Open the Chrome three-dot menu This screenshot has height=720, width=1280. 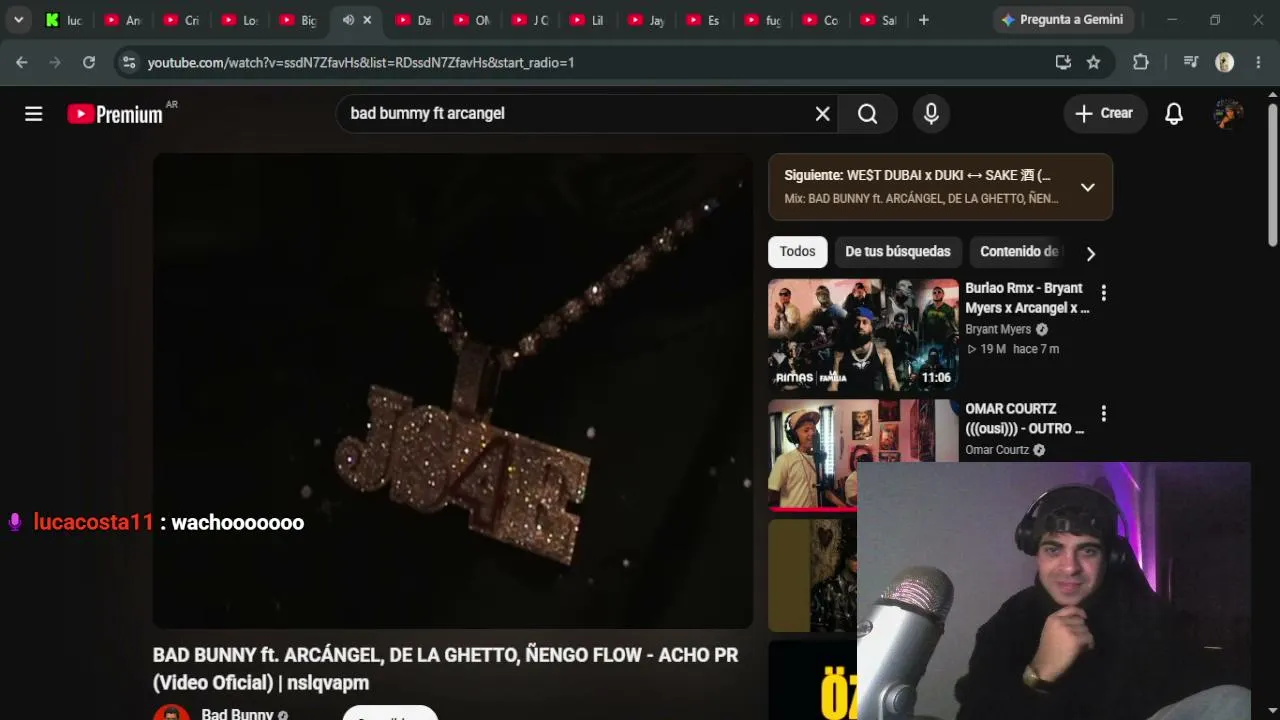(1258, 62)
